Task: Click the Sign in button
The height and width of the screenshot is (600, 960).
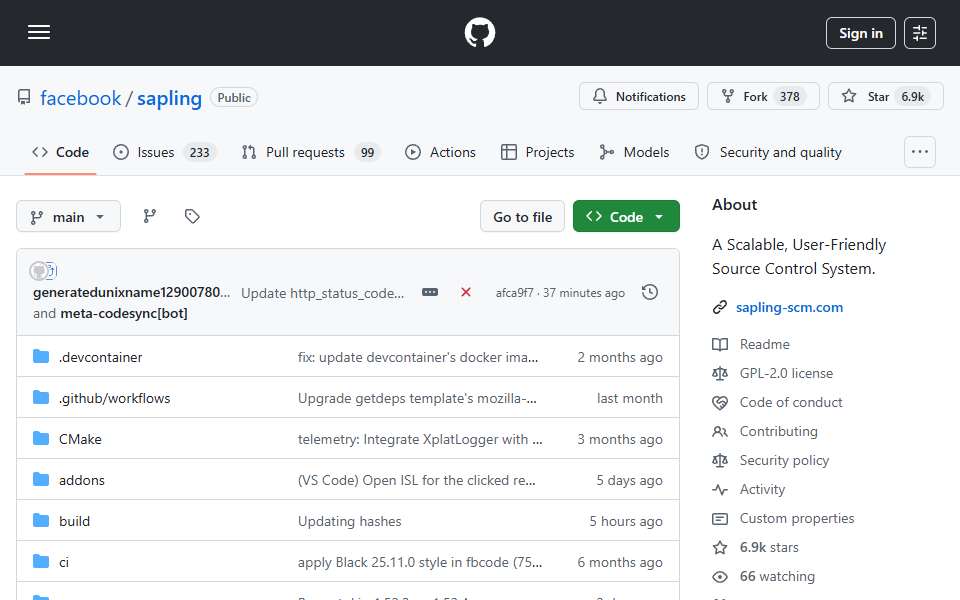Action: 860,33
